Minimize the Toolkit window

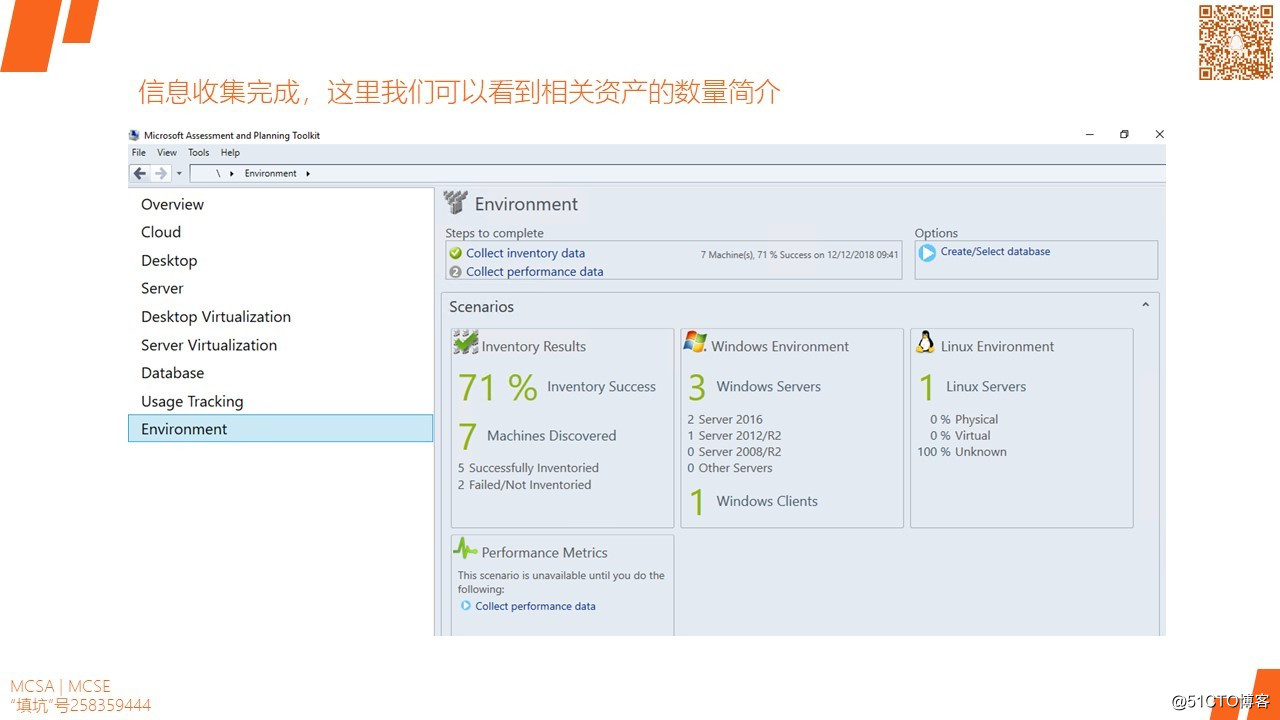pos(1090,134)
